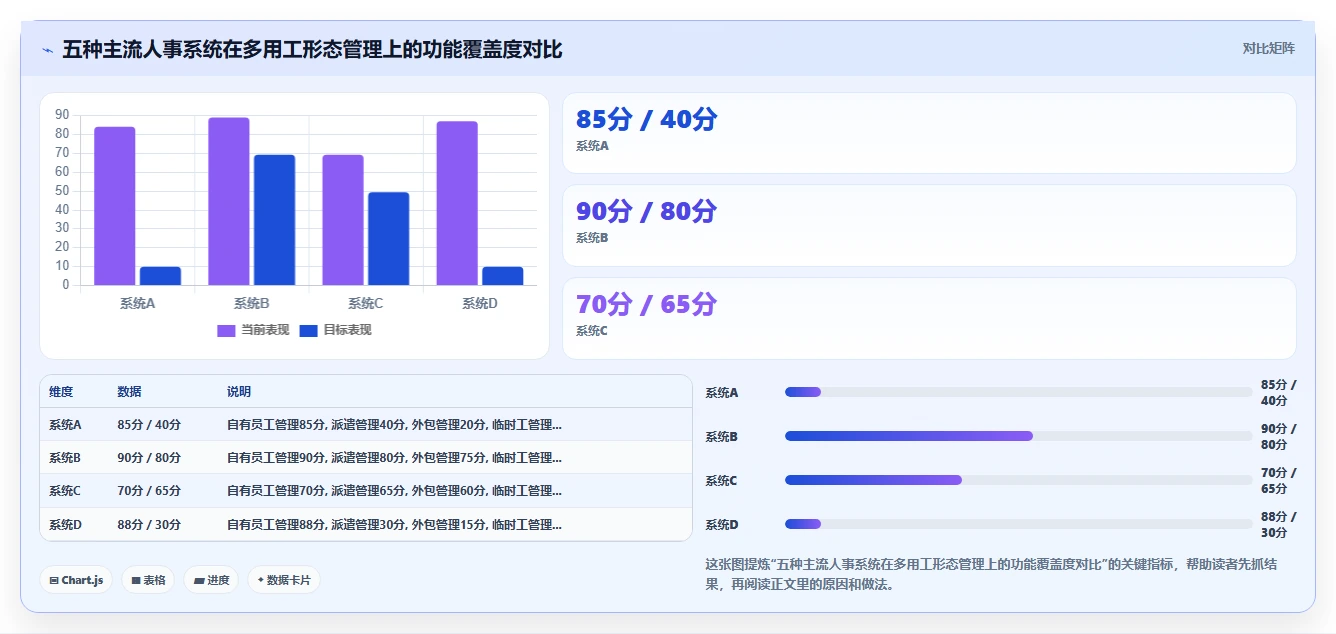
Task: Click the 说明 table column header
Action: (239, 392)
